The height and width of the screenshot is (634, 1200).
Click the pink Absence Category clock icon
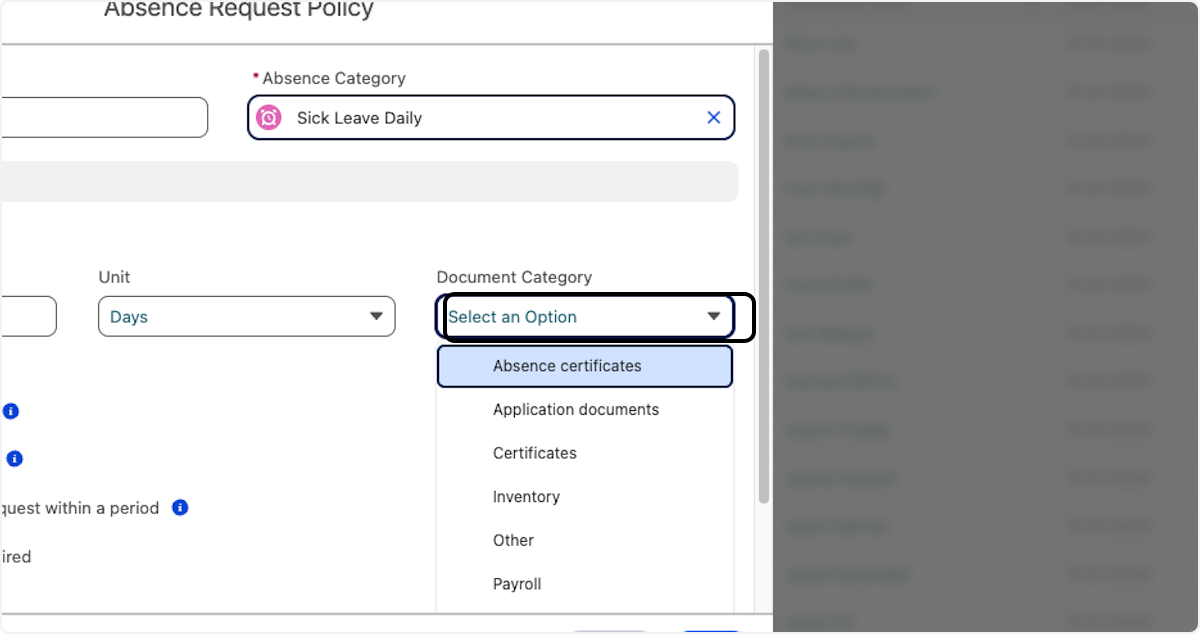(269, 118)
